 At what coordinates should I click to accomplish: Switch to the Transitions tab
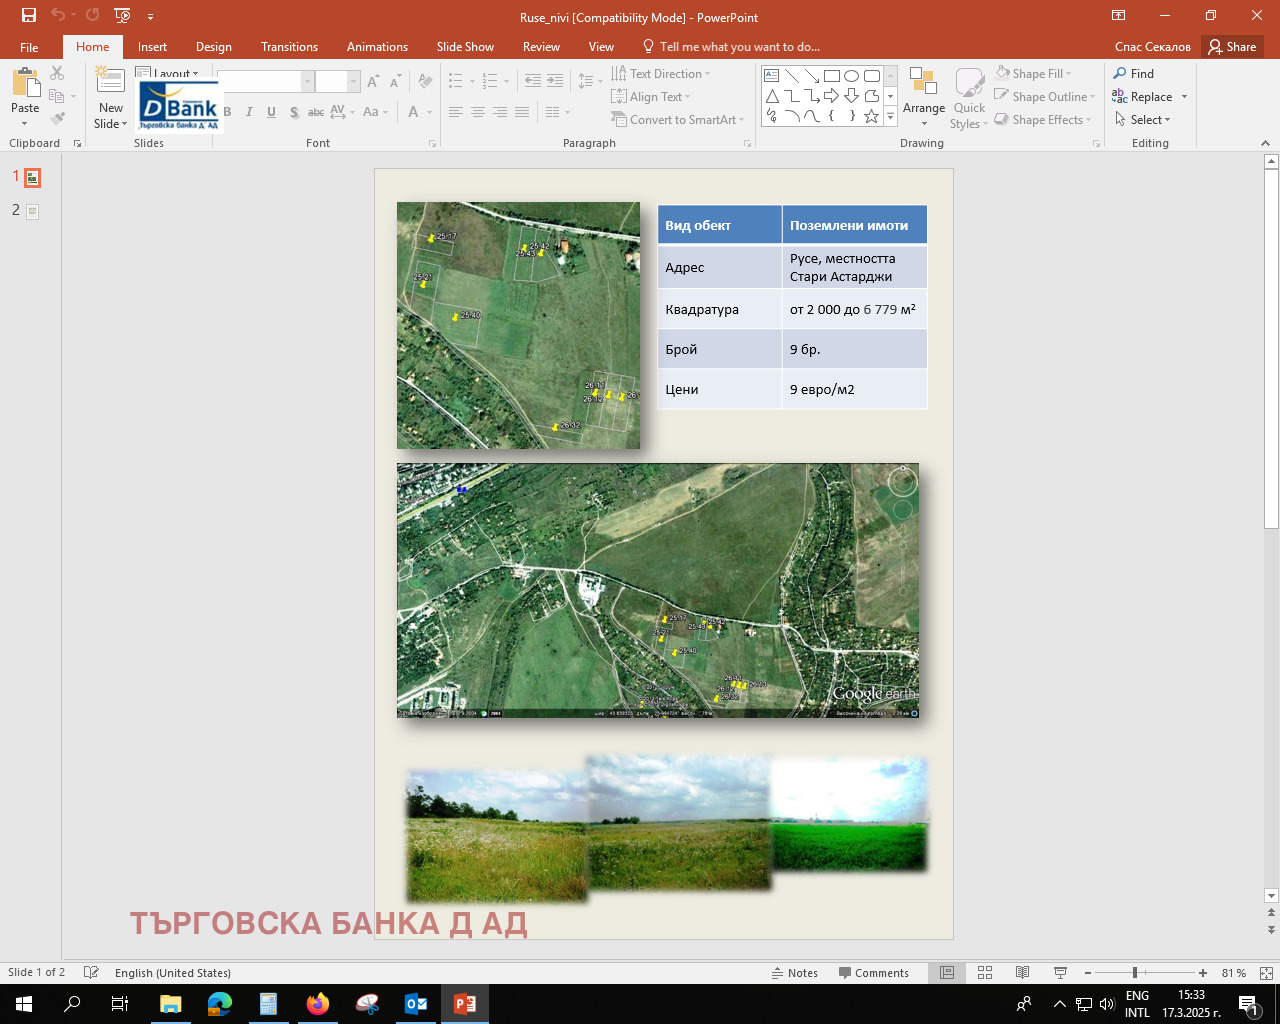[x=289, y=47]
